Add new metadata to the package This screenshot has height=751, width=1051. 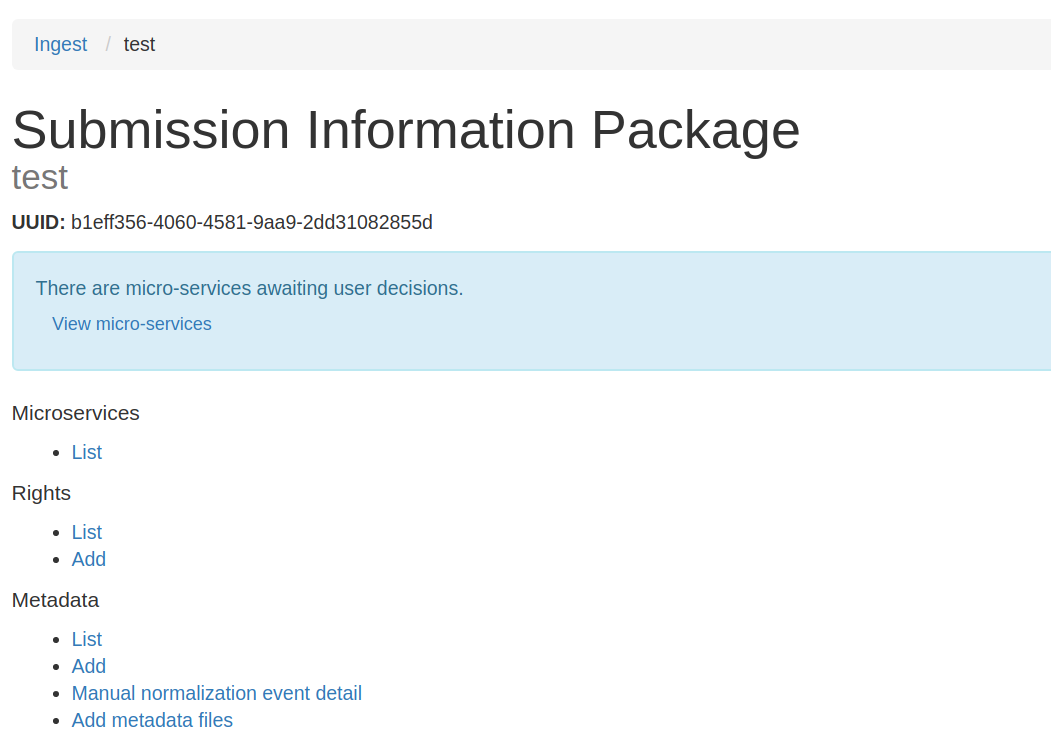88,666
